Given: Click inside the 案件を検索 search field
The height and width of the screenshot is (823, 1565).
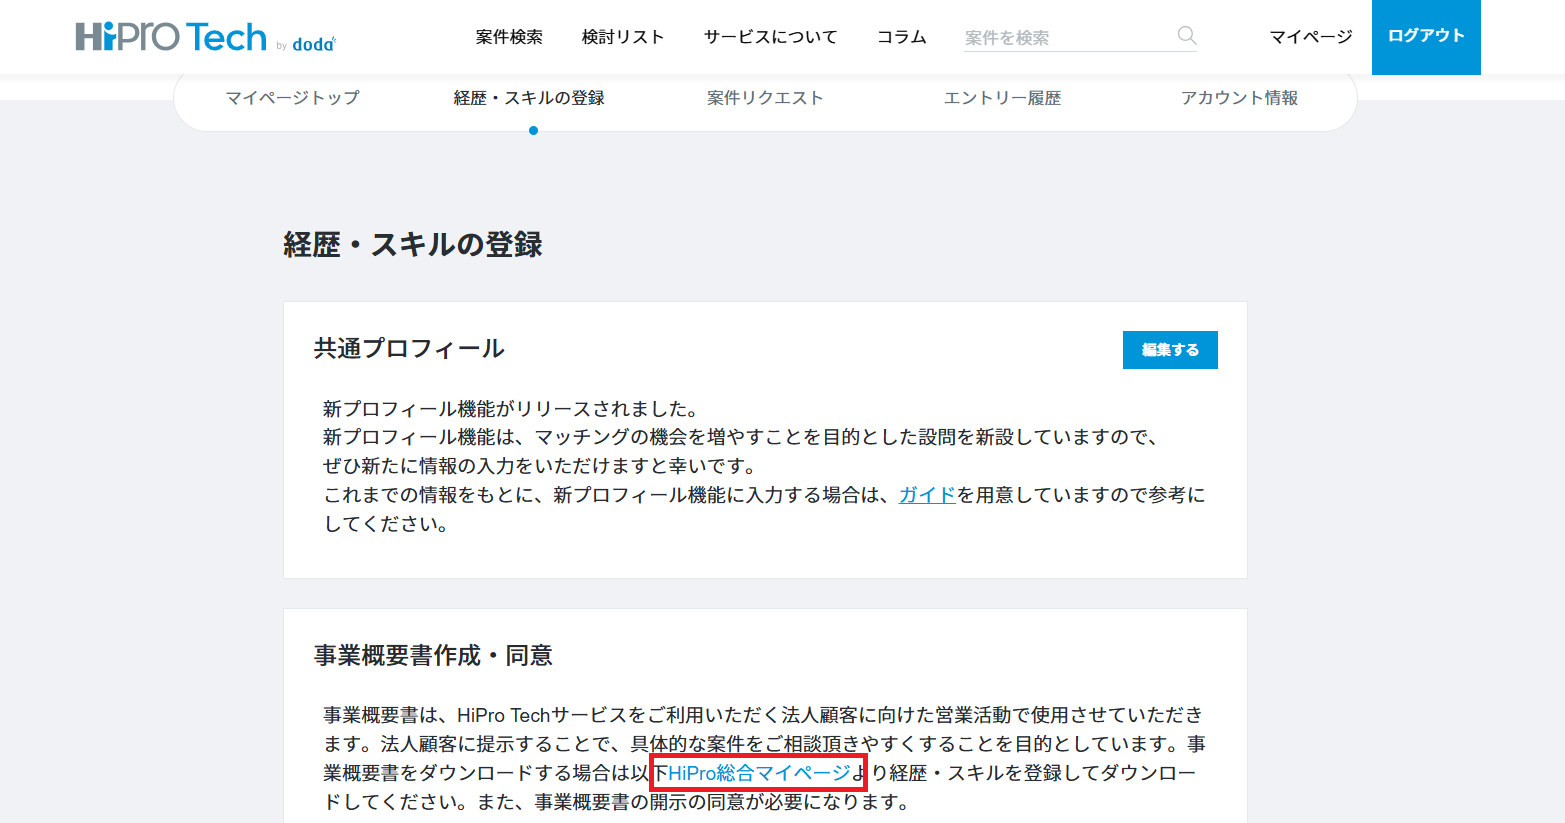Looking at the screenshot, I should pyautogui.click(x=1060, y=36).
